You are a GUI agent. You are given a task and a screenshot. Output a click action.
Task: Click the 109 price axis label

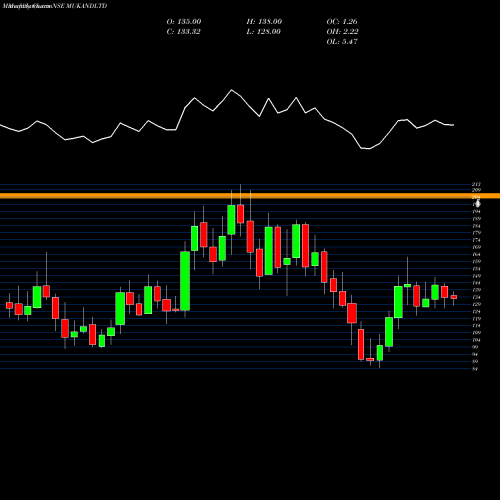(x=476, y=333)
